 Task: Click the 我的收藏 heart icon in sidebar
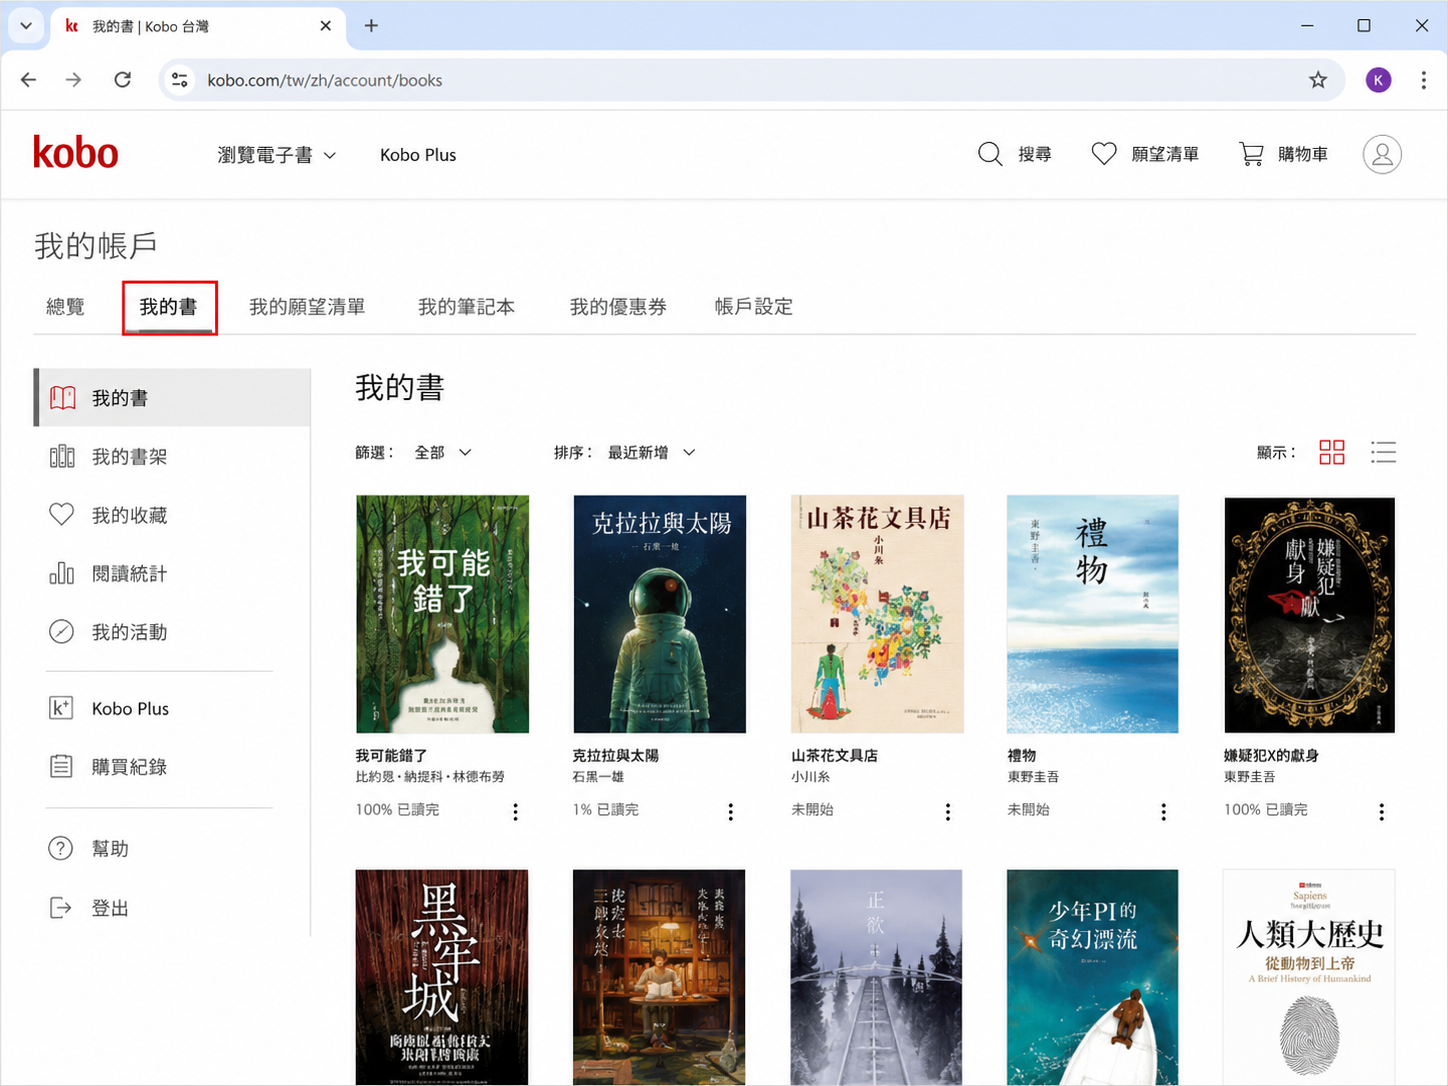pos(62,515)
